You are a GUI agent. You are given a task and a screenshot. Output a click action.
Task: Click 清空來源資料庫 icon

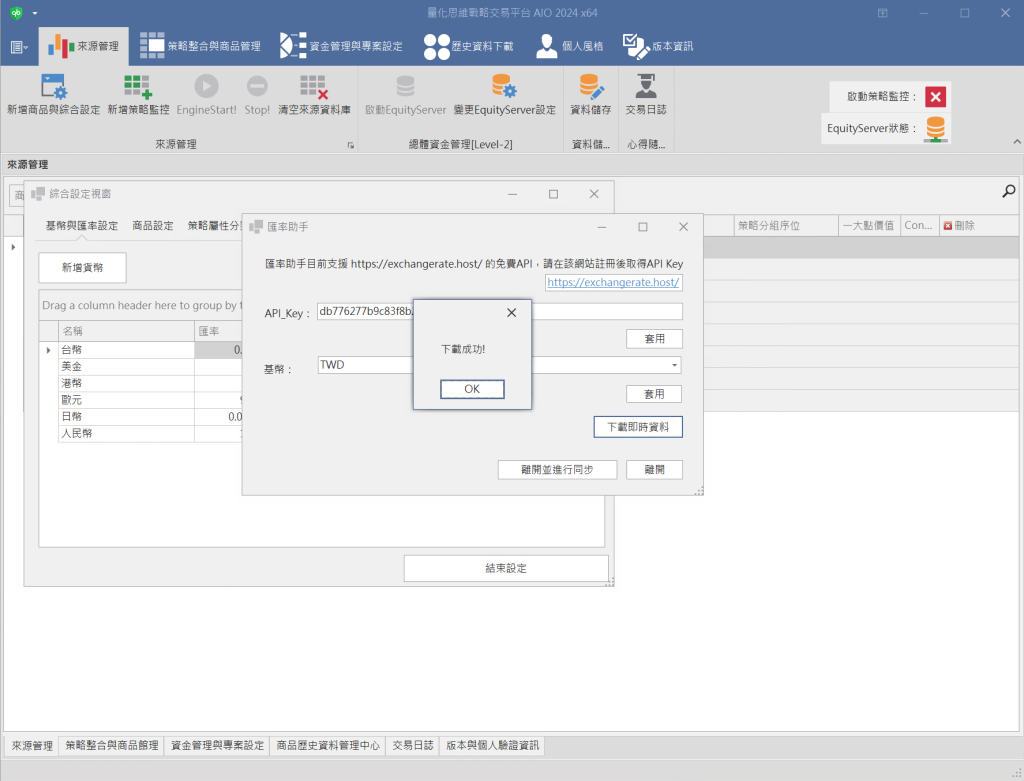[x=314, y=87]
